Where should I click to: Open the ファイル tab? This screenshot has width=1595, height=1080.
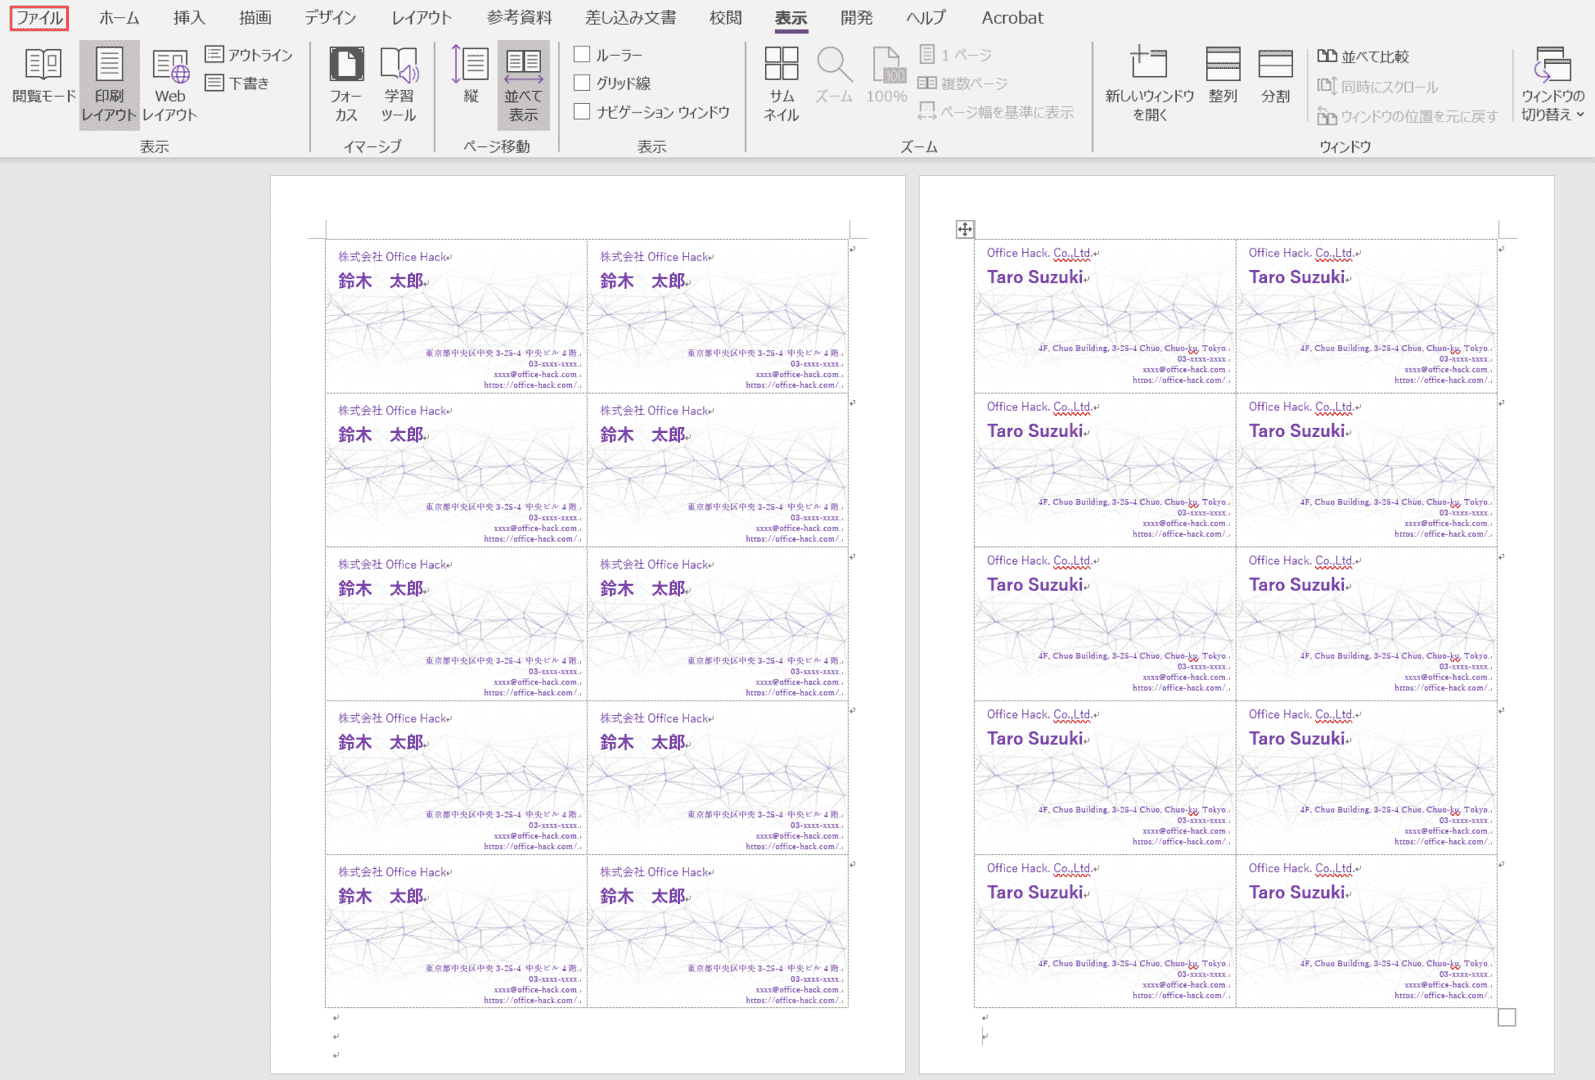click(39, 18)
